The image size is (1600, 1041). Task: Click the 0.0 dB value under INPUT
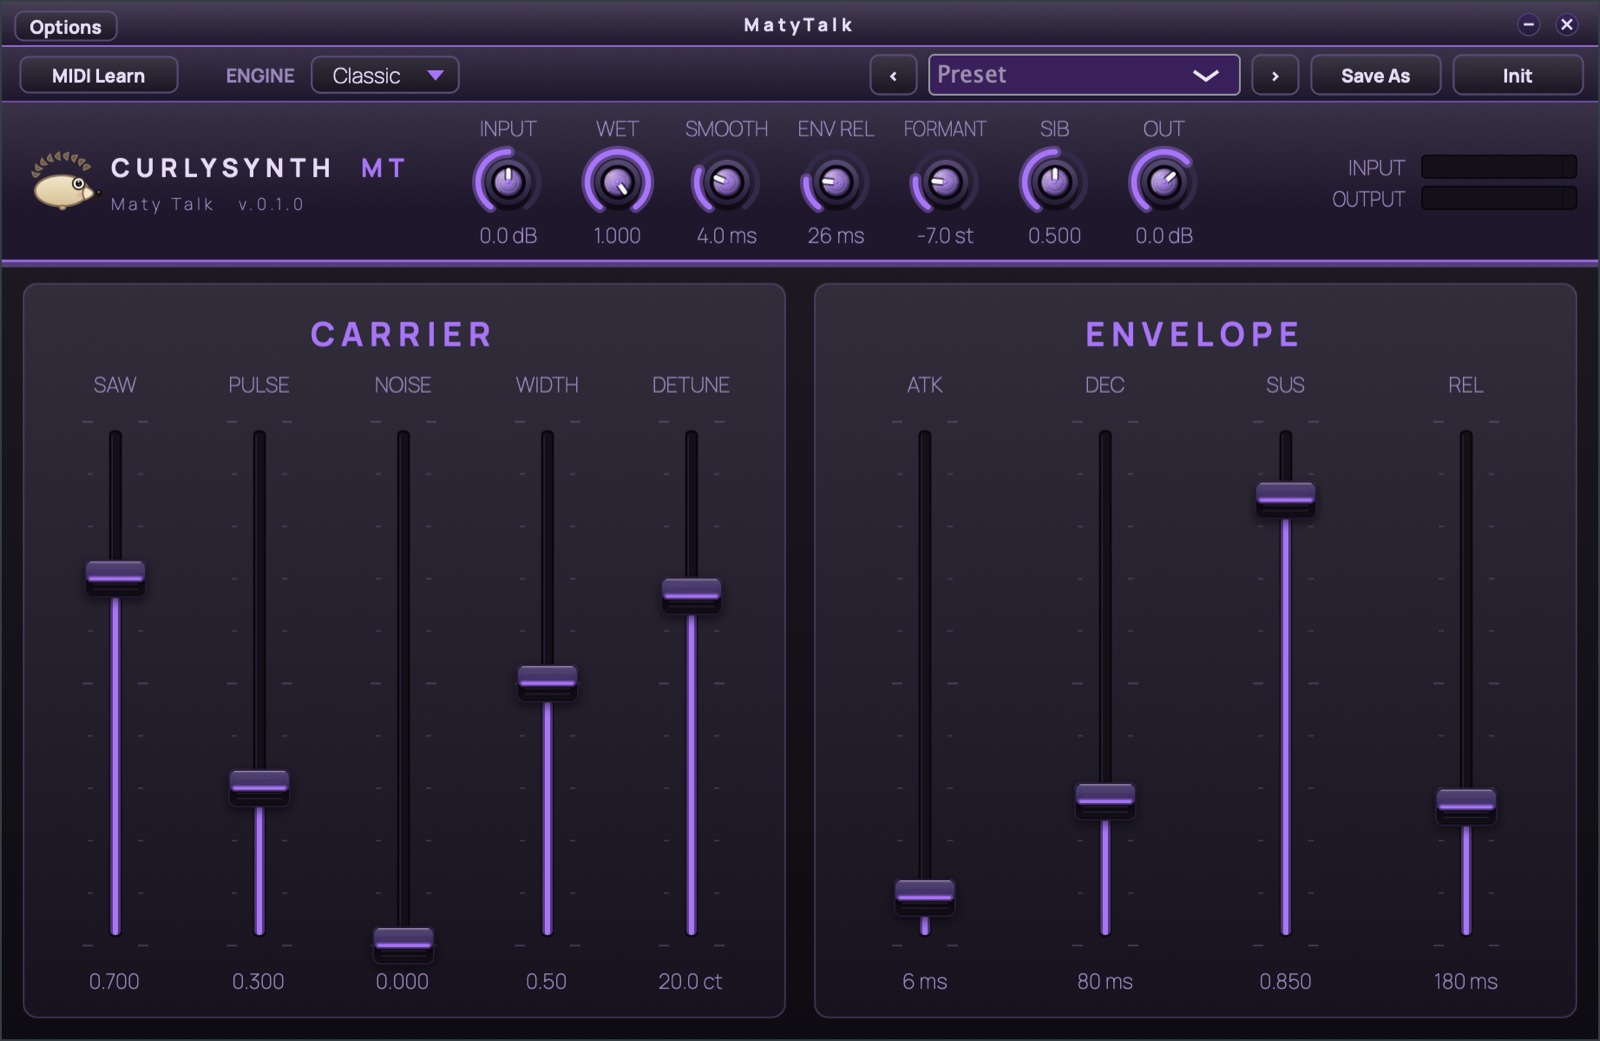point(508,236)
